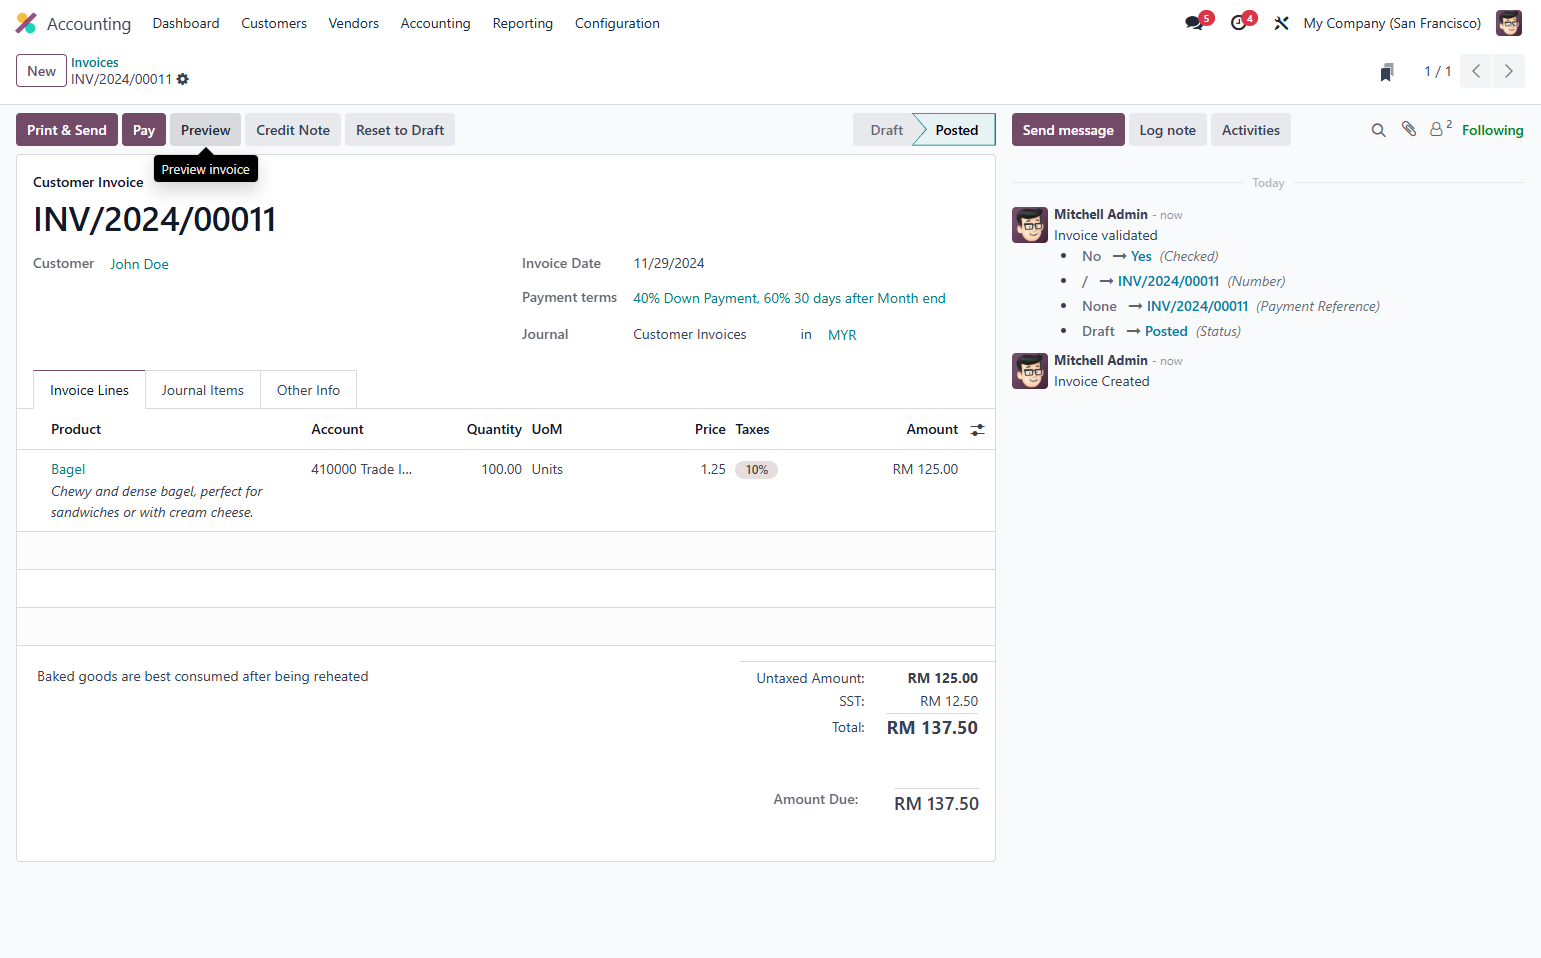Click Reset to Draft
Viewport: 1541px width, 958px height.
coord(400,130)
